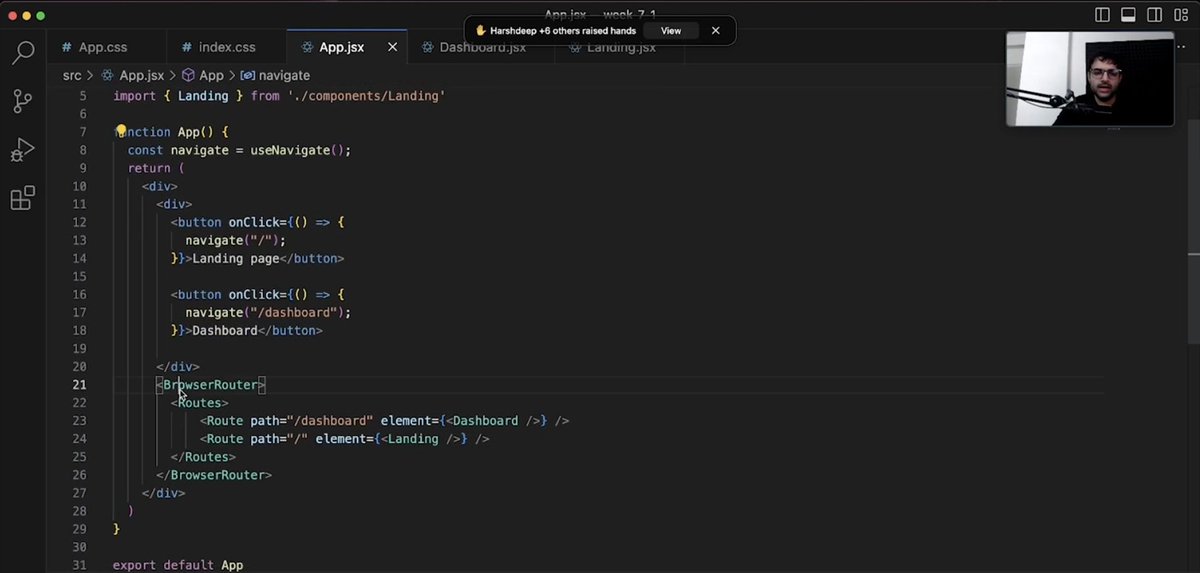Click opening Routes tag on line 22
1200x573 pixels.
coord(199,403)
